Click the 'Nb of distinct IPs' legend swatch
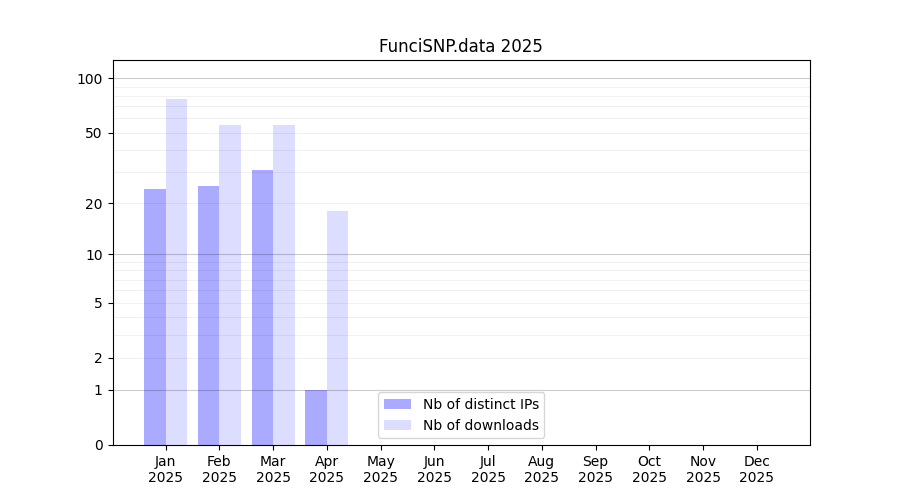Viewport: 900px width, 500px height. (x=397, y=404)
